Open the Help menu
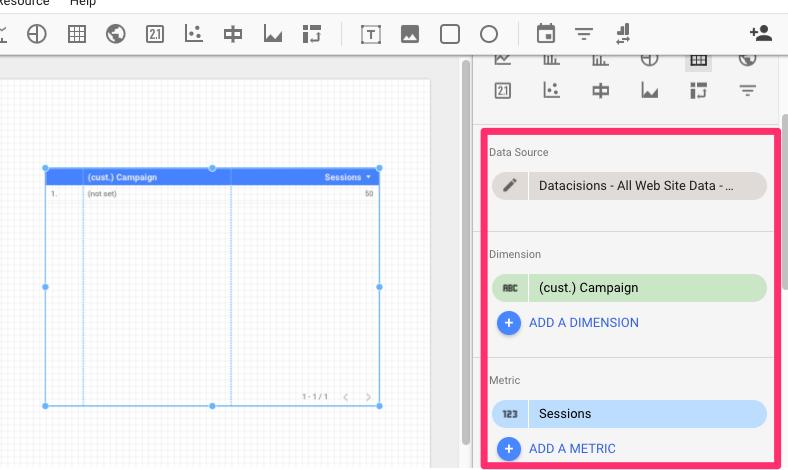Viewport: 788px width, 470px height. [x=83, y=3]
